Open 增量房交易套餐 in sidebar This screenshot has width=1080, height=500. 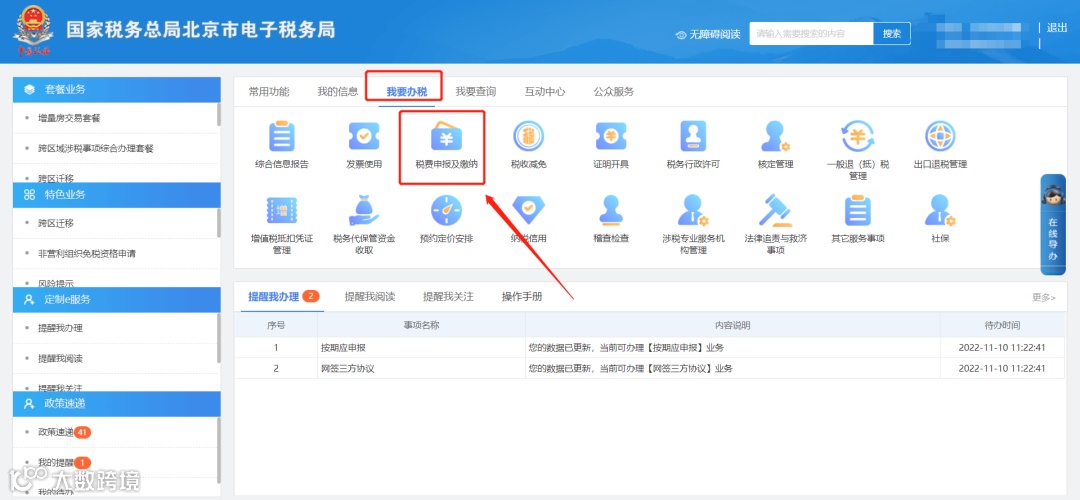(x=69, y=118)
